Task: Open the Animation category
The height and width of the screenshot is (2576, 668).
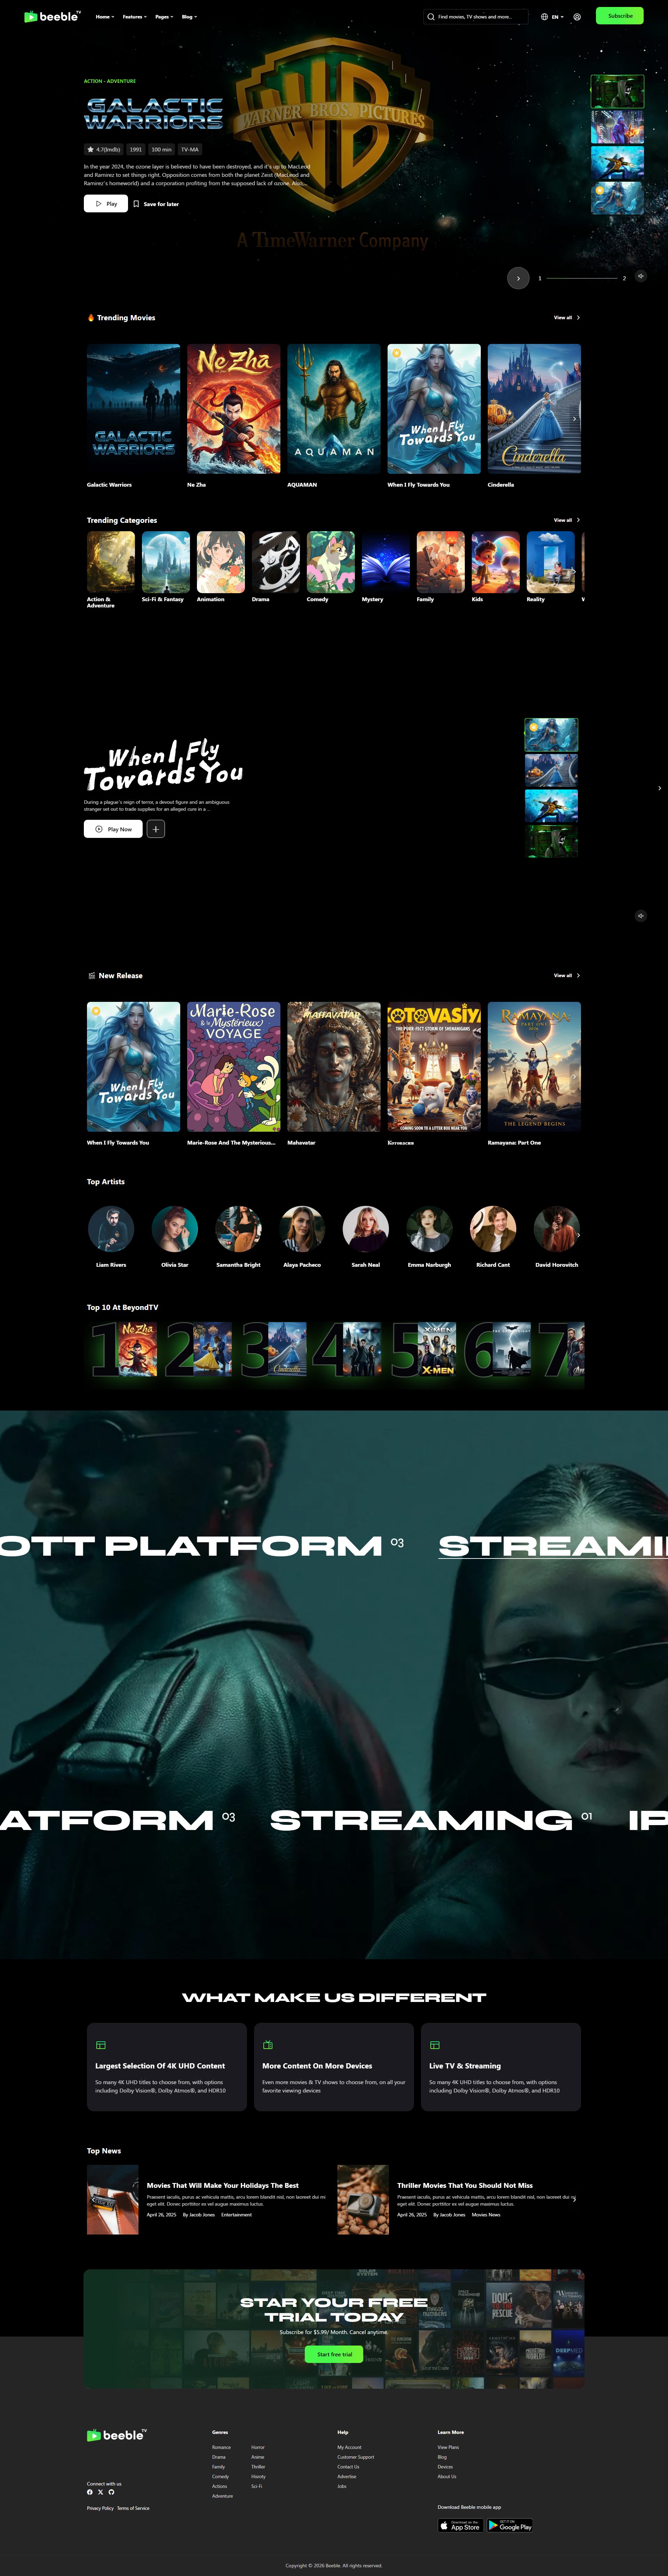Action: pyautogui.click(x=221, y=562)
